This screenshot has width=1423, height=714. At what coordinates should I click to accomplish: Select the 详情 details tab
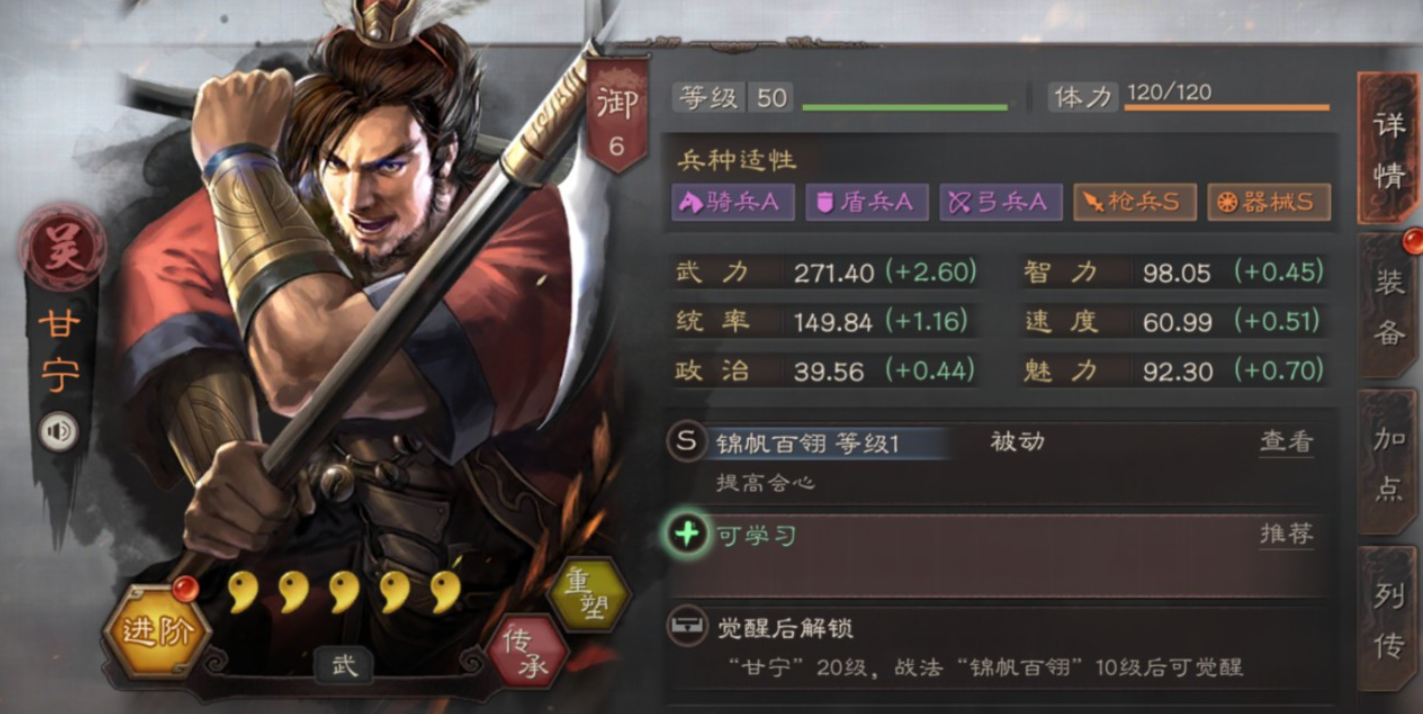[1389, 149]
